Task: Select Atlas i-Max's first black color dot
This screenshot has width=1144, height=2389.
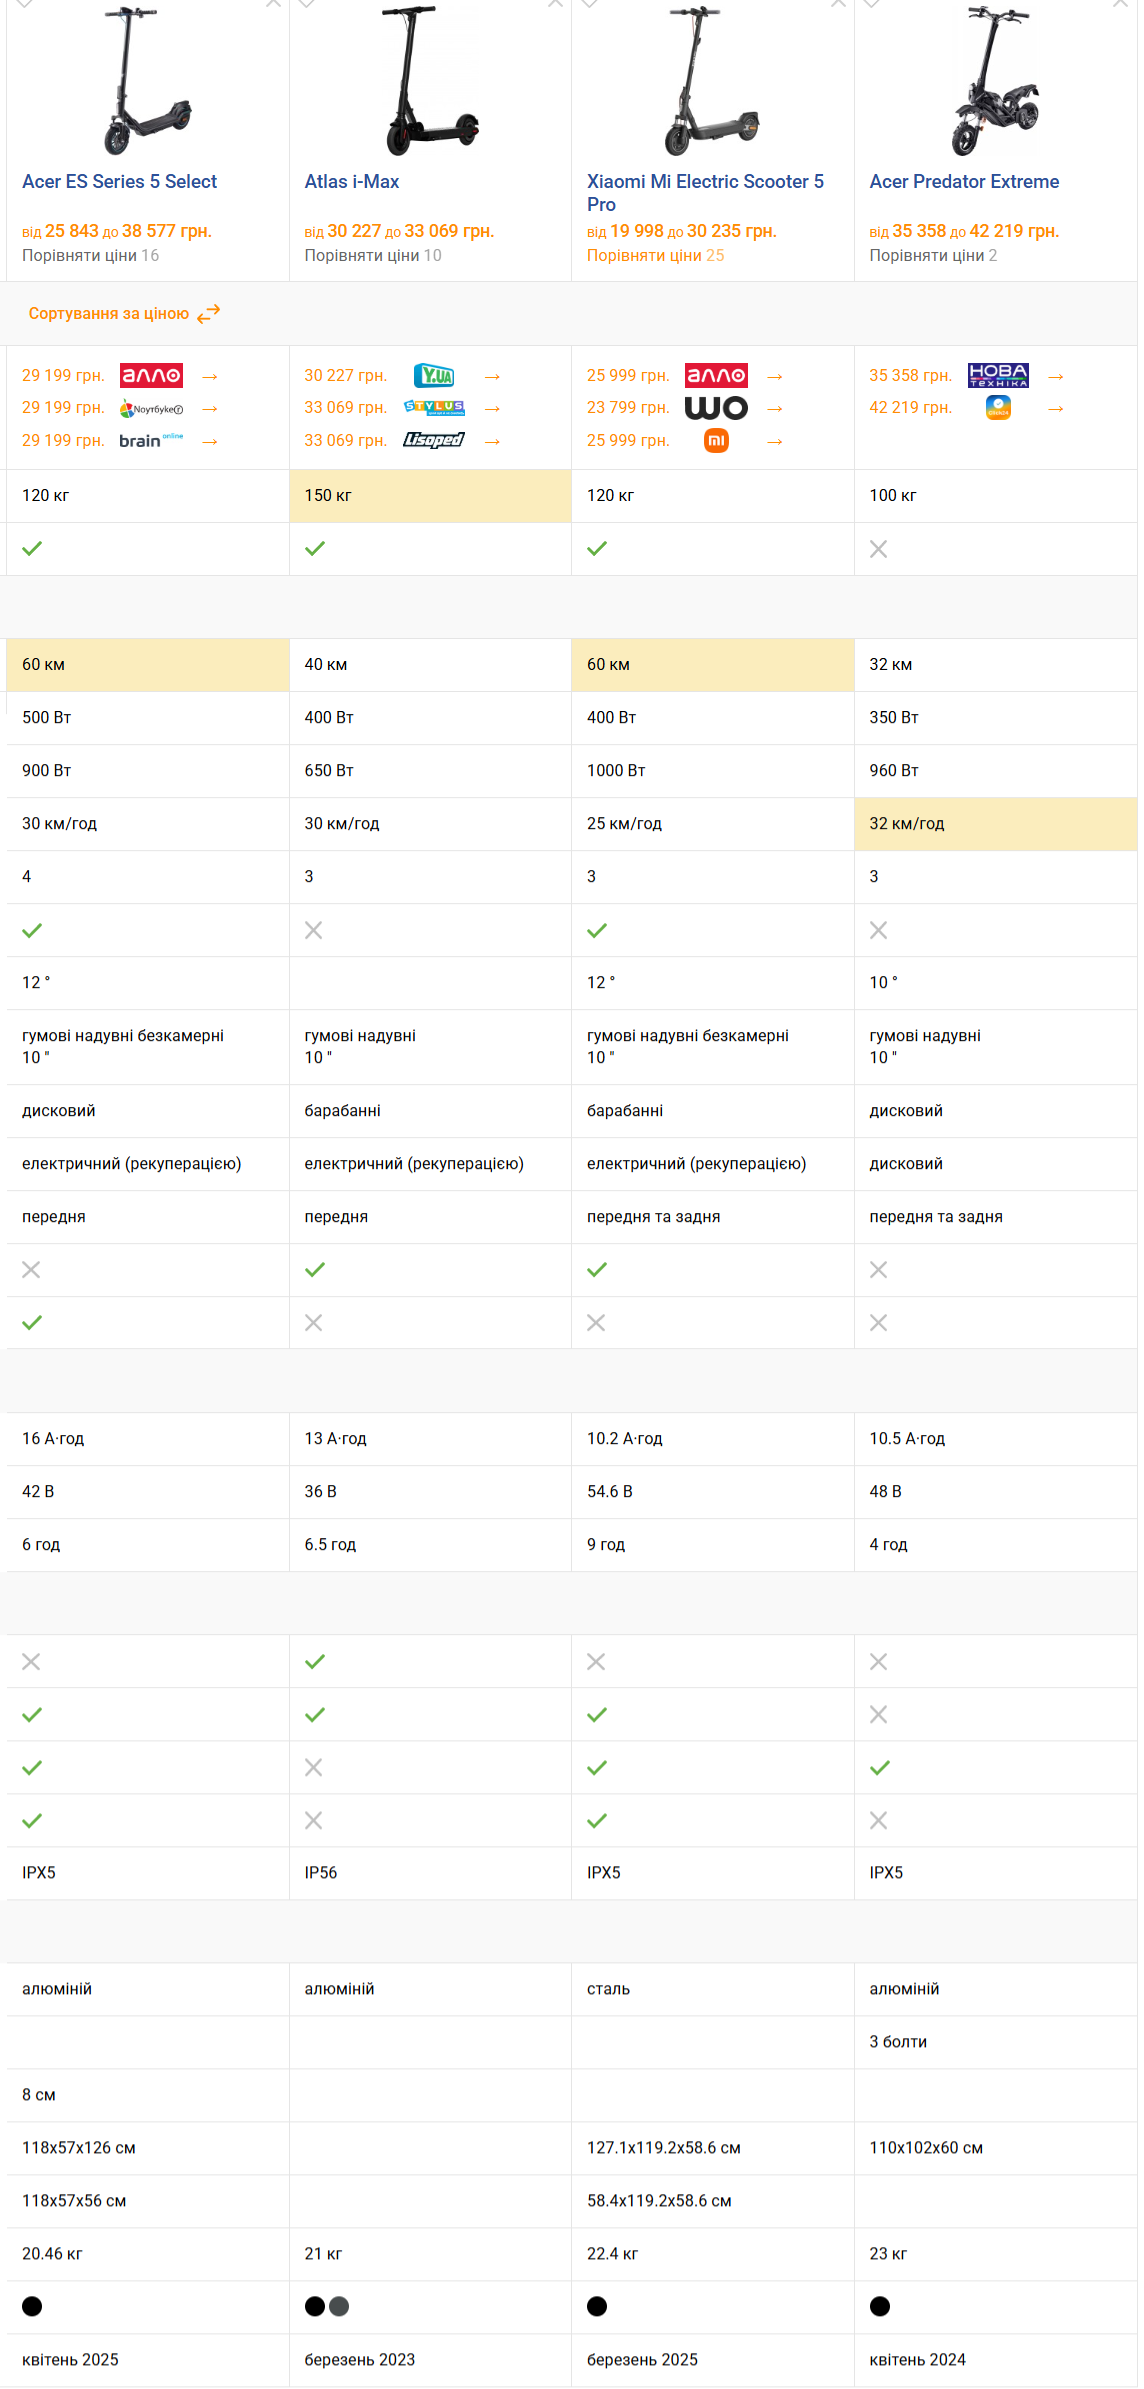Action: [x=315, y=2307]
